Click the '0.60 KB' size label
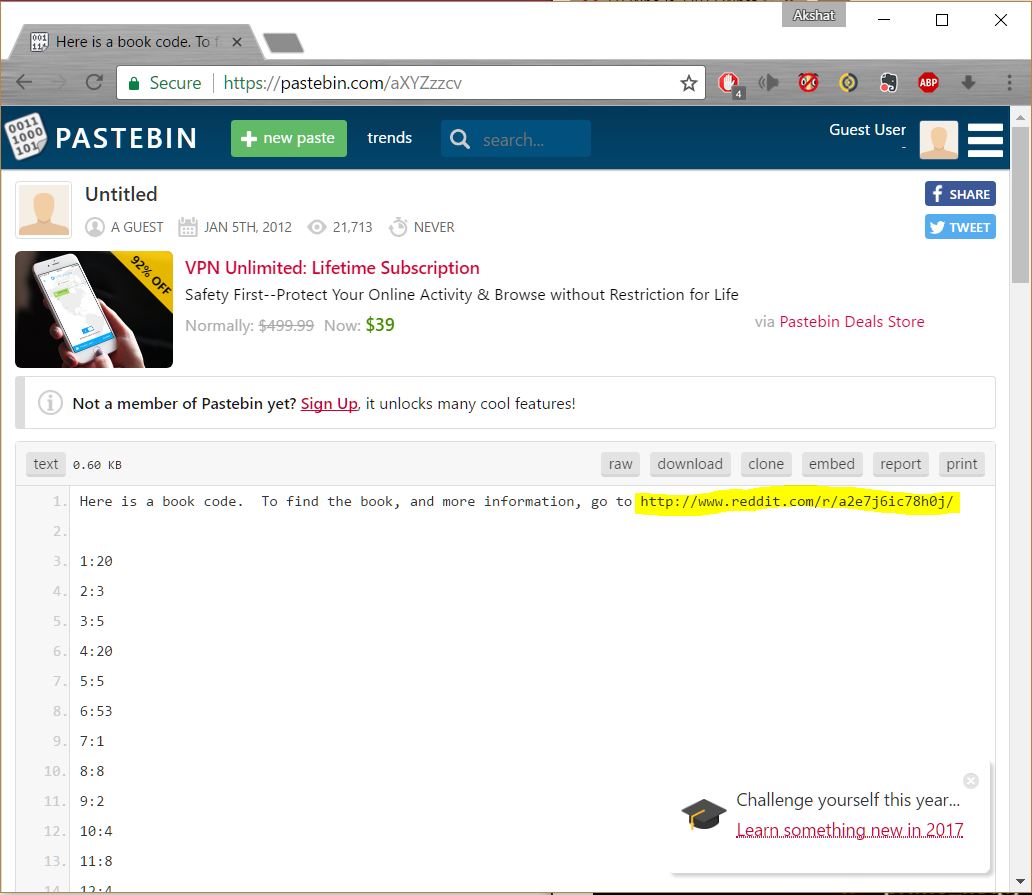This screenshot has width=1032, height=895. [97, 465]
